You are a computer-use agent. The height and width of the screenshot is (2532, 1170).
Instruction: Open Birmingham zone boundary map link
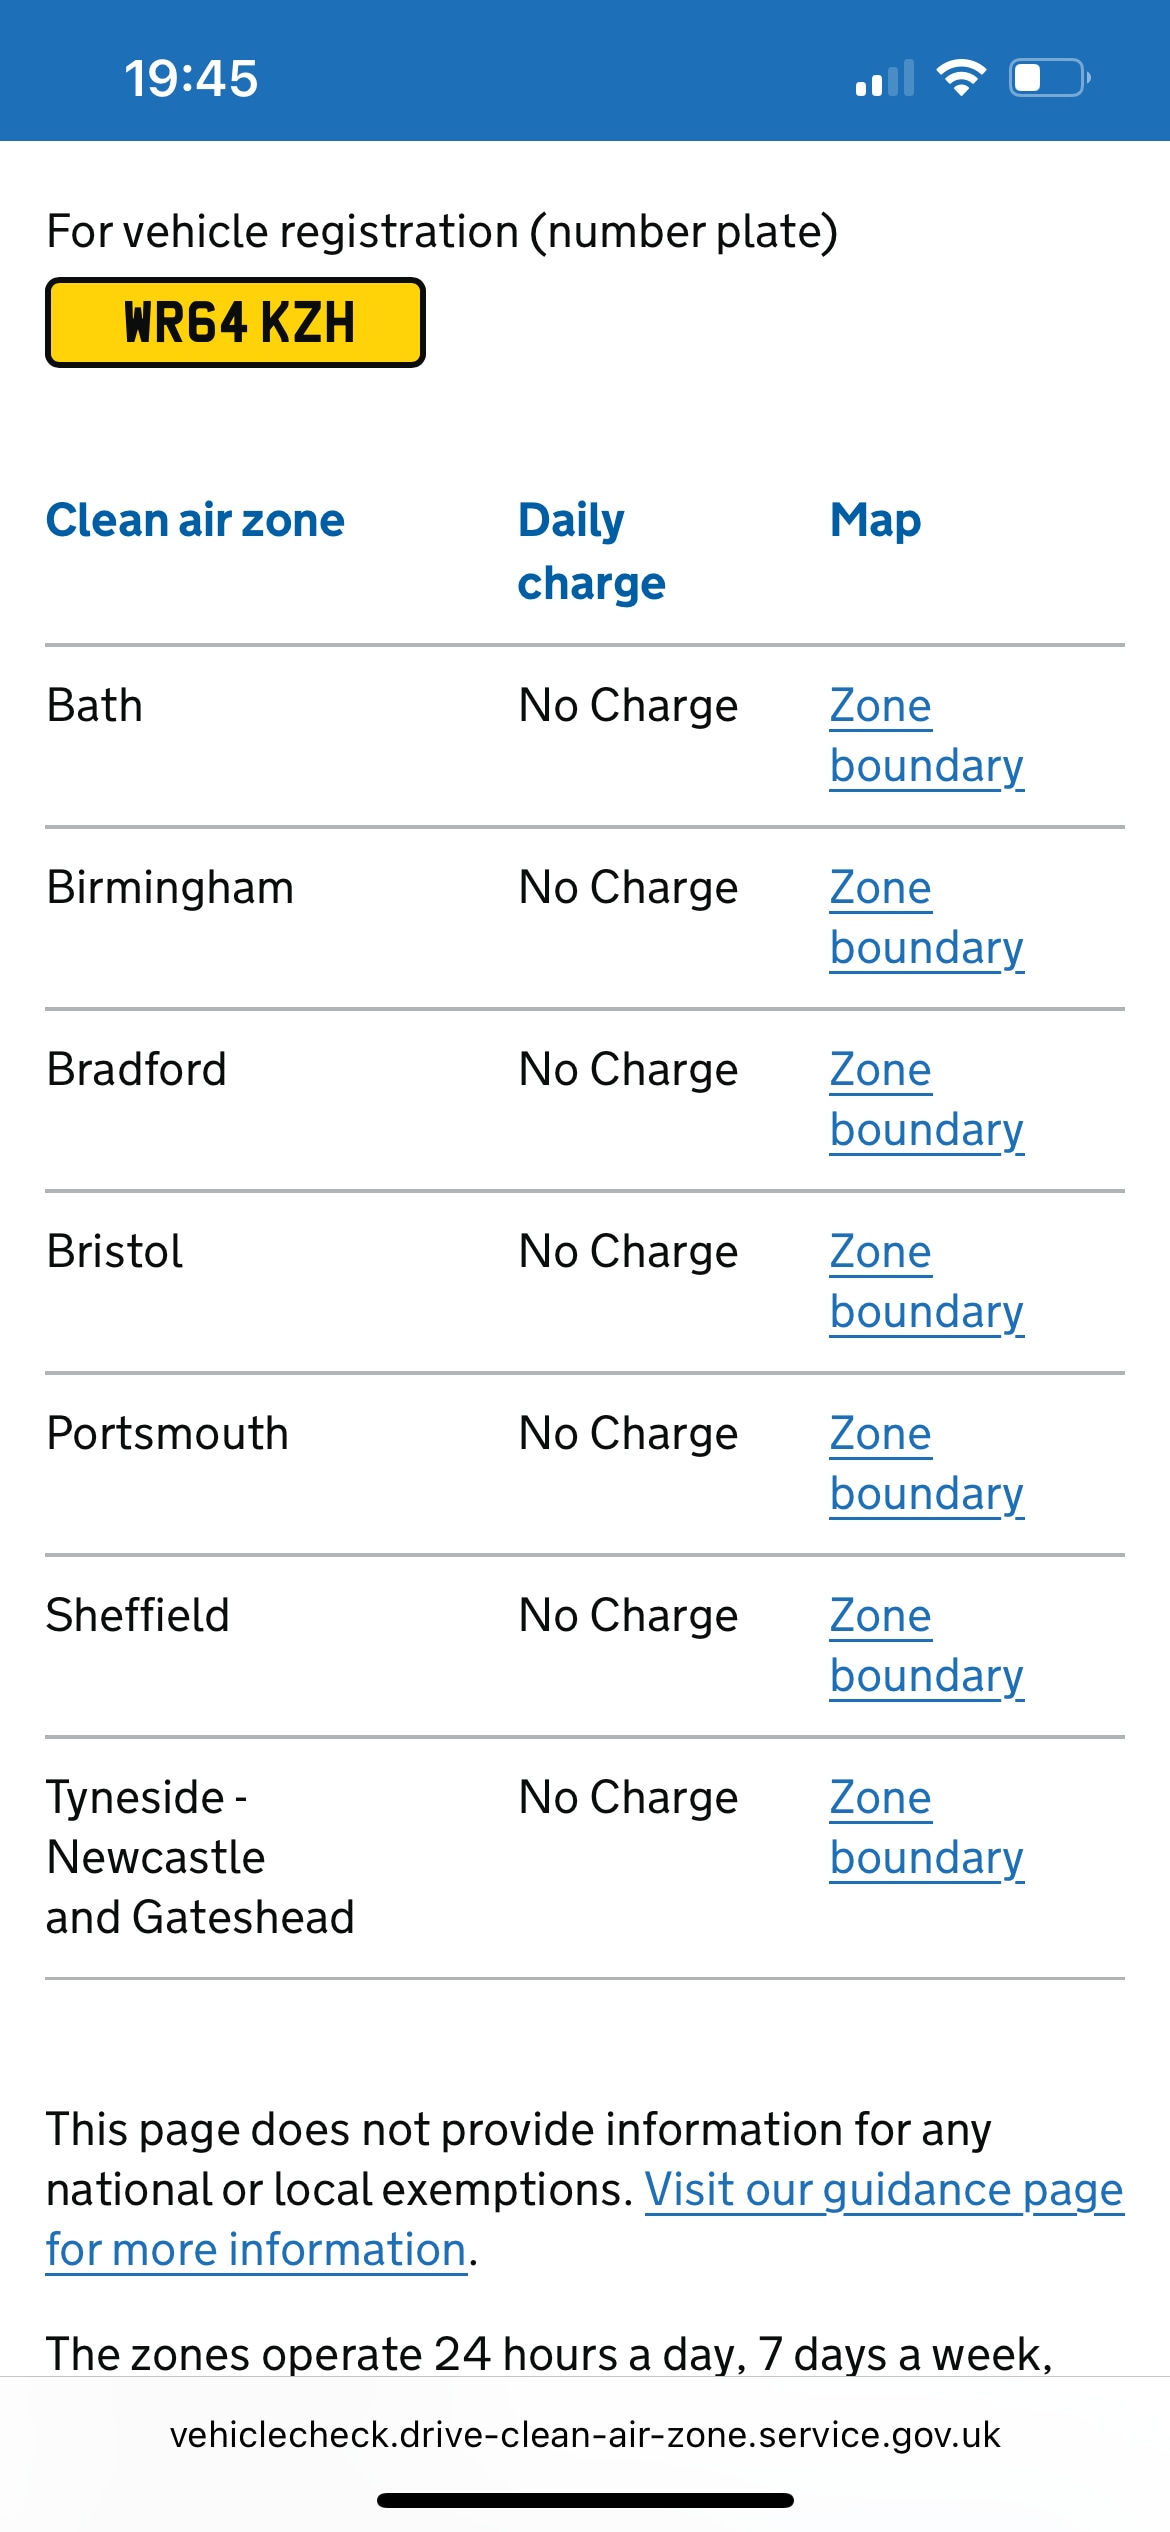pos(925,917)
